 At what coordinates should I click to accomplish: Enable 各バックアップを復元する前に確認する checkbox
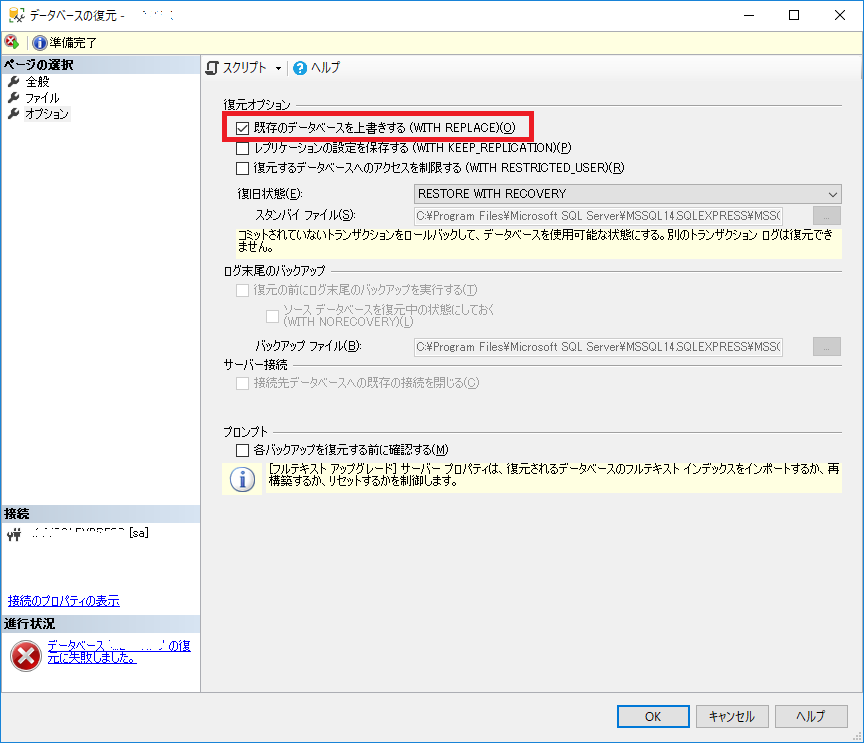(x=242, y=450)
